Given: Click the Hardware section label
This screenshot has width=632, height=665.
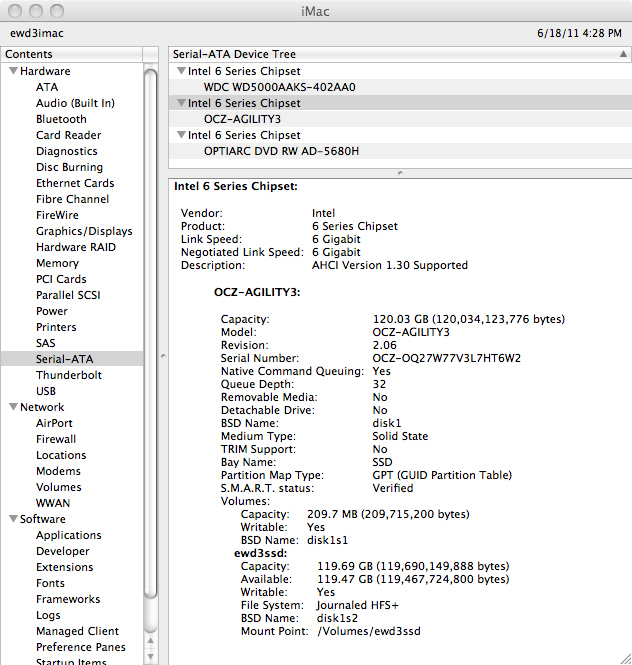Looking at the screenshot, I should coord(45,71).
